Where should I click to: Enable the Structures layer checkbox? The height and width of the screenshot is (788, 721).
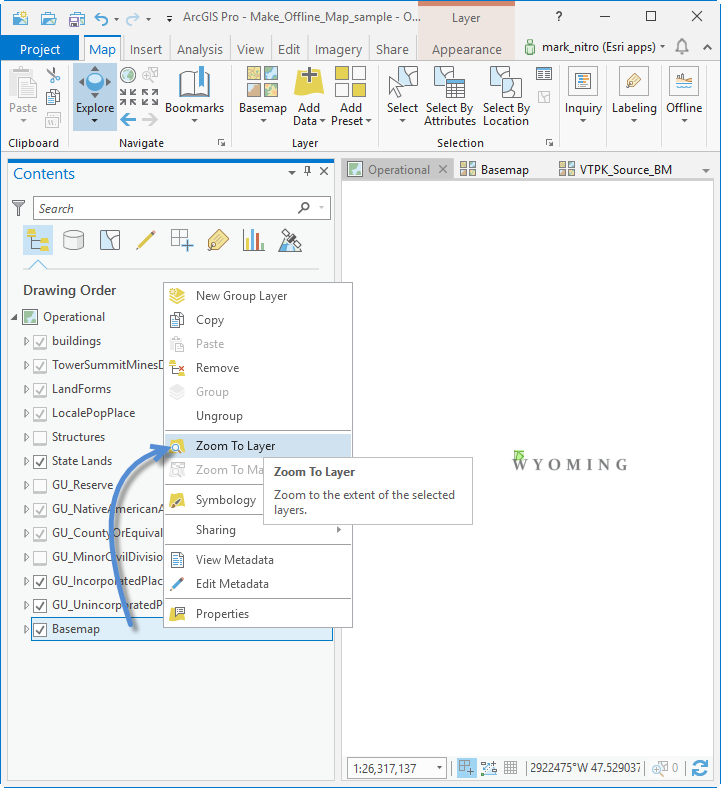tap(40, 438)
